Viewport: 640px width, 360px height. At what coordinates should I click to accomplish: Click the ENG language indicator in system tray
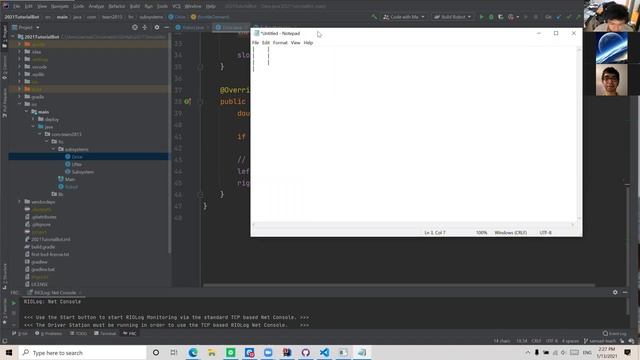point(587,352)
